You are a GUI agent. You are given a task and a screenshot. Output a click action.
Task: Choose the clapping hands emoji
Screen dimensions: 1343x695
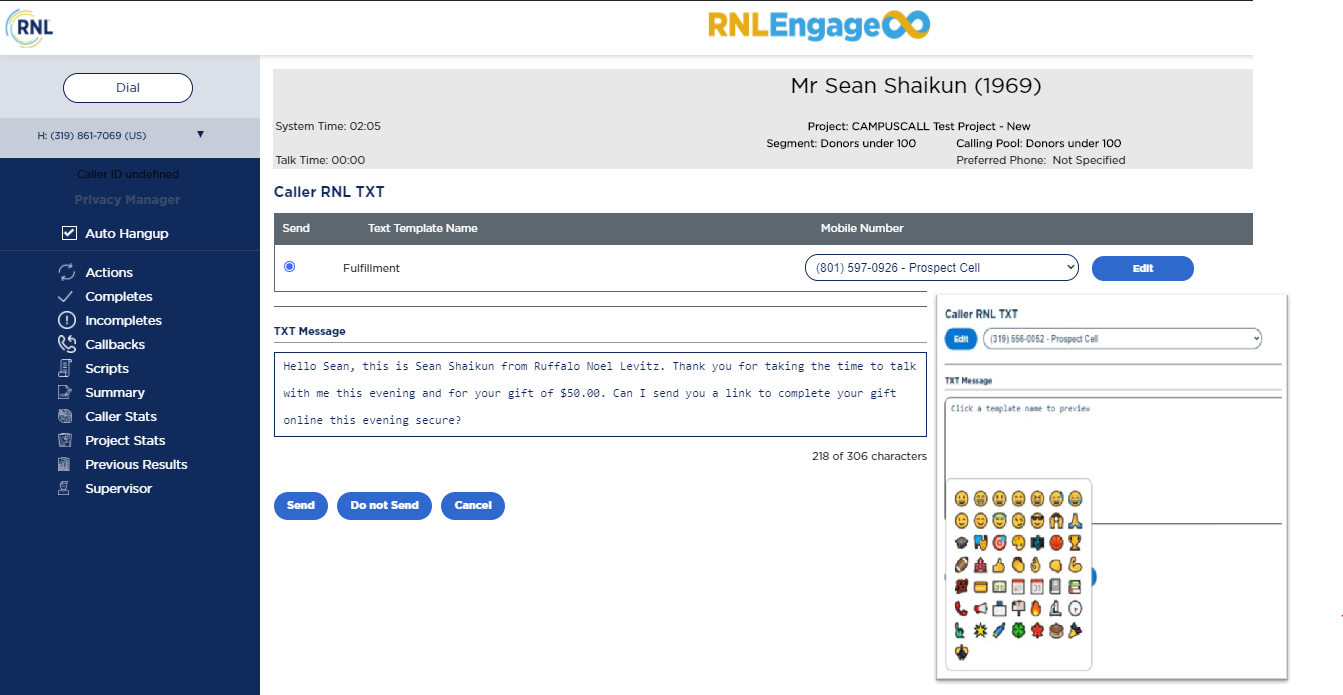pos(1018,565)
